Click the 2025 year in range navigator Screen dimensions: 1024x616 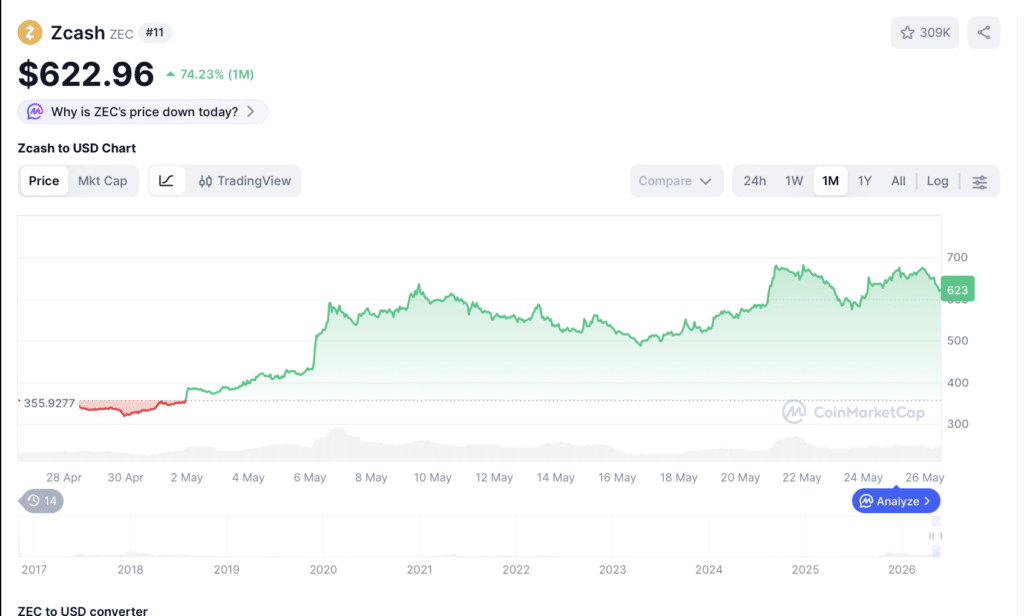point(805,570)
